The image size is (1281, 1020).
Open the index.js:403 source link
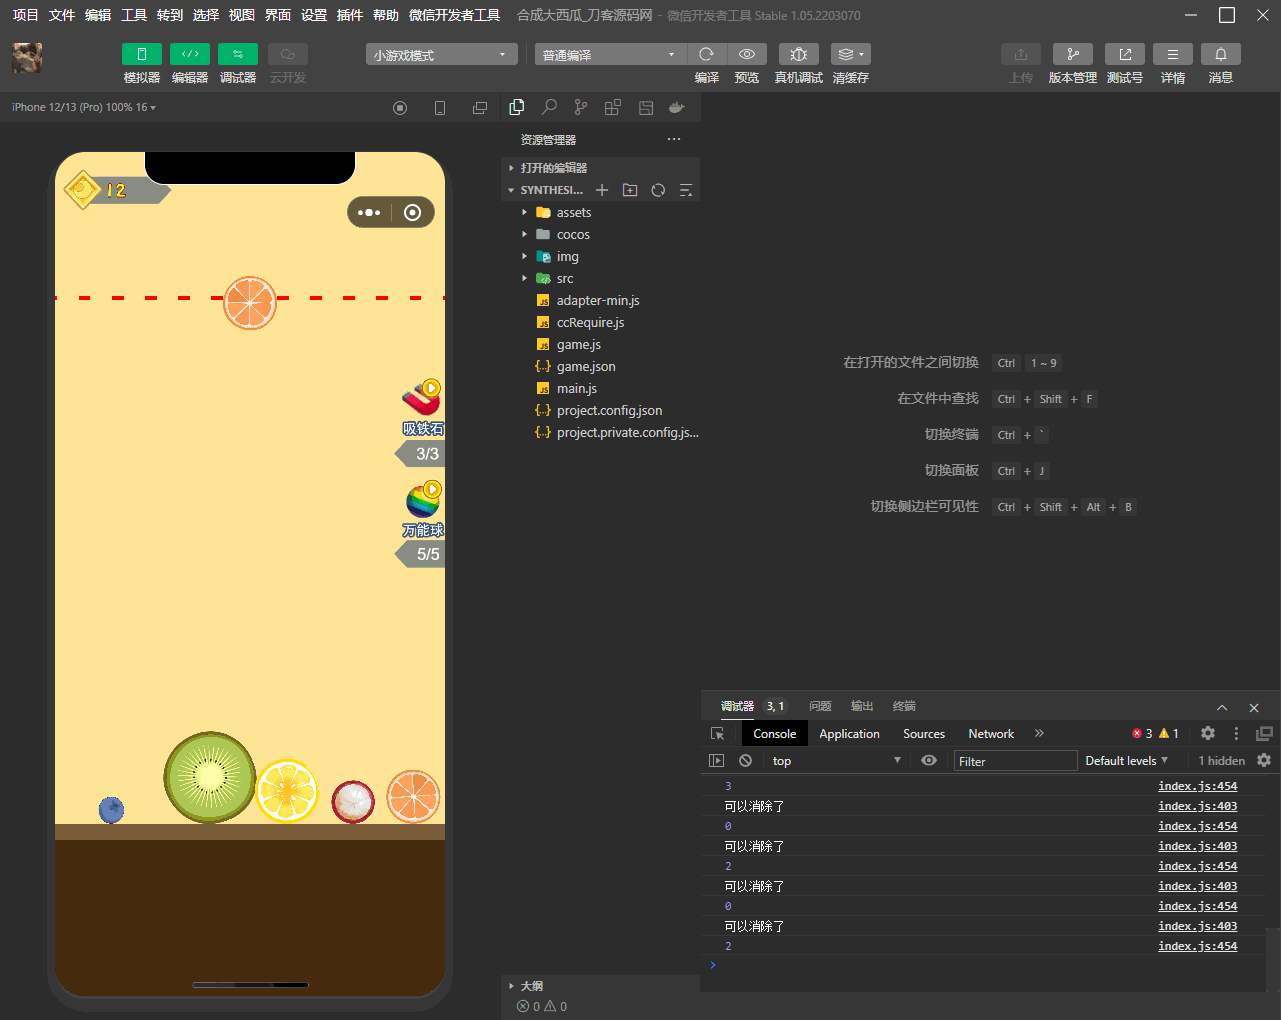pos(1197,806)
